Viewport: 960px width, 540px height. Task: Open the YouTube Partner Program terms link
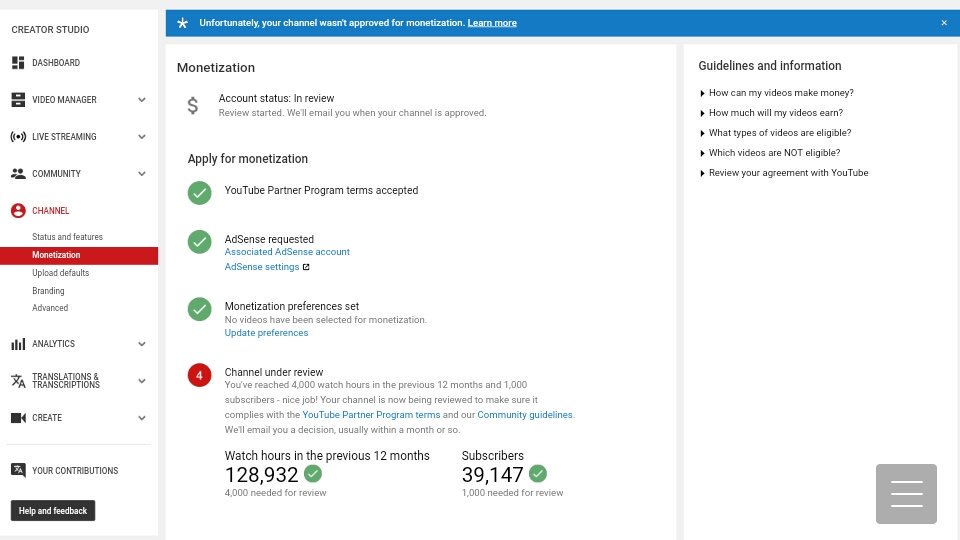coord(371,415)
